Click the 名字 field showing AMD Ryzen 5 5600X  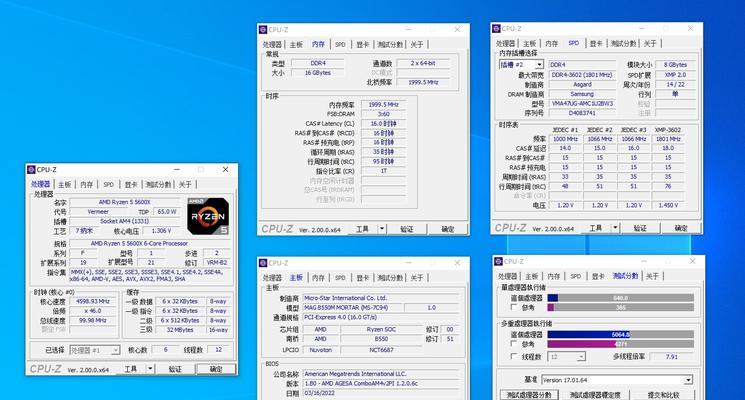(124, 202)
